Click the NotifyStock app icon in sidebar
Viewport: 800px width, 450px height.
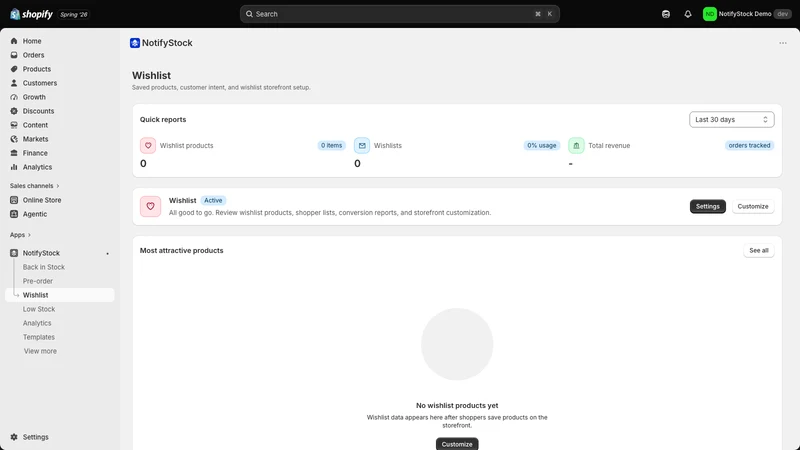click(x=14, y=253)
